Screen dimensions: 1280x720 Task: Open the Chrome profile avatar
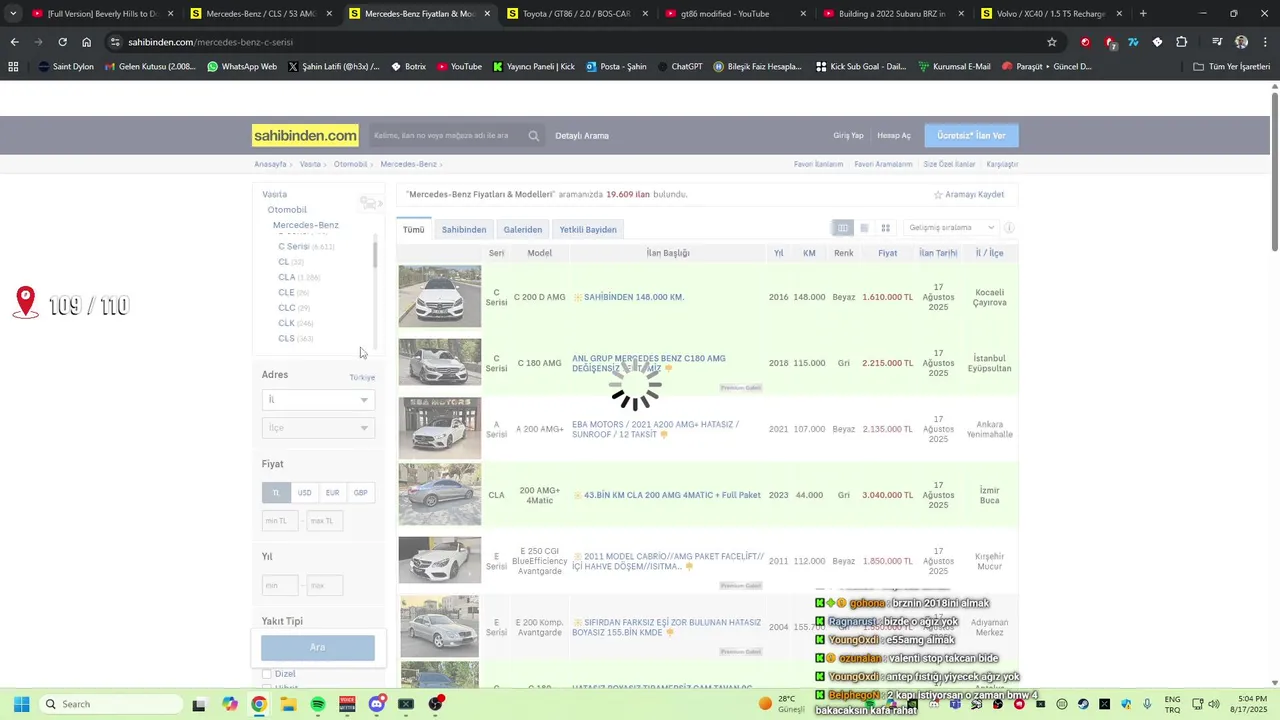tap(1241, 42)
